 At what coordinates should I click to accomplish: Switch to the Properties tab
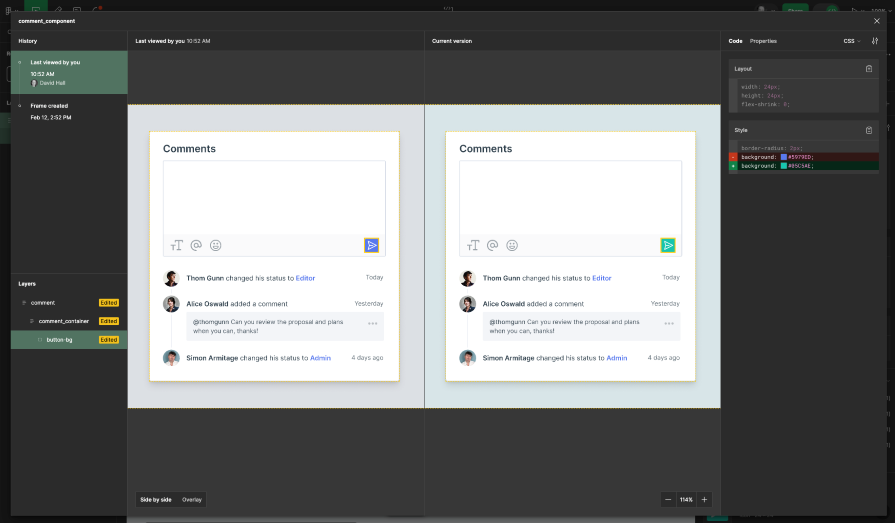click(x=763, y=41)
